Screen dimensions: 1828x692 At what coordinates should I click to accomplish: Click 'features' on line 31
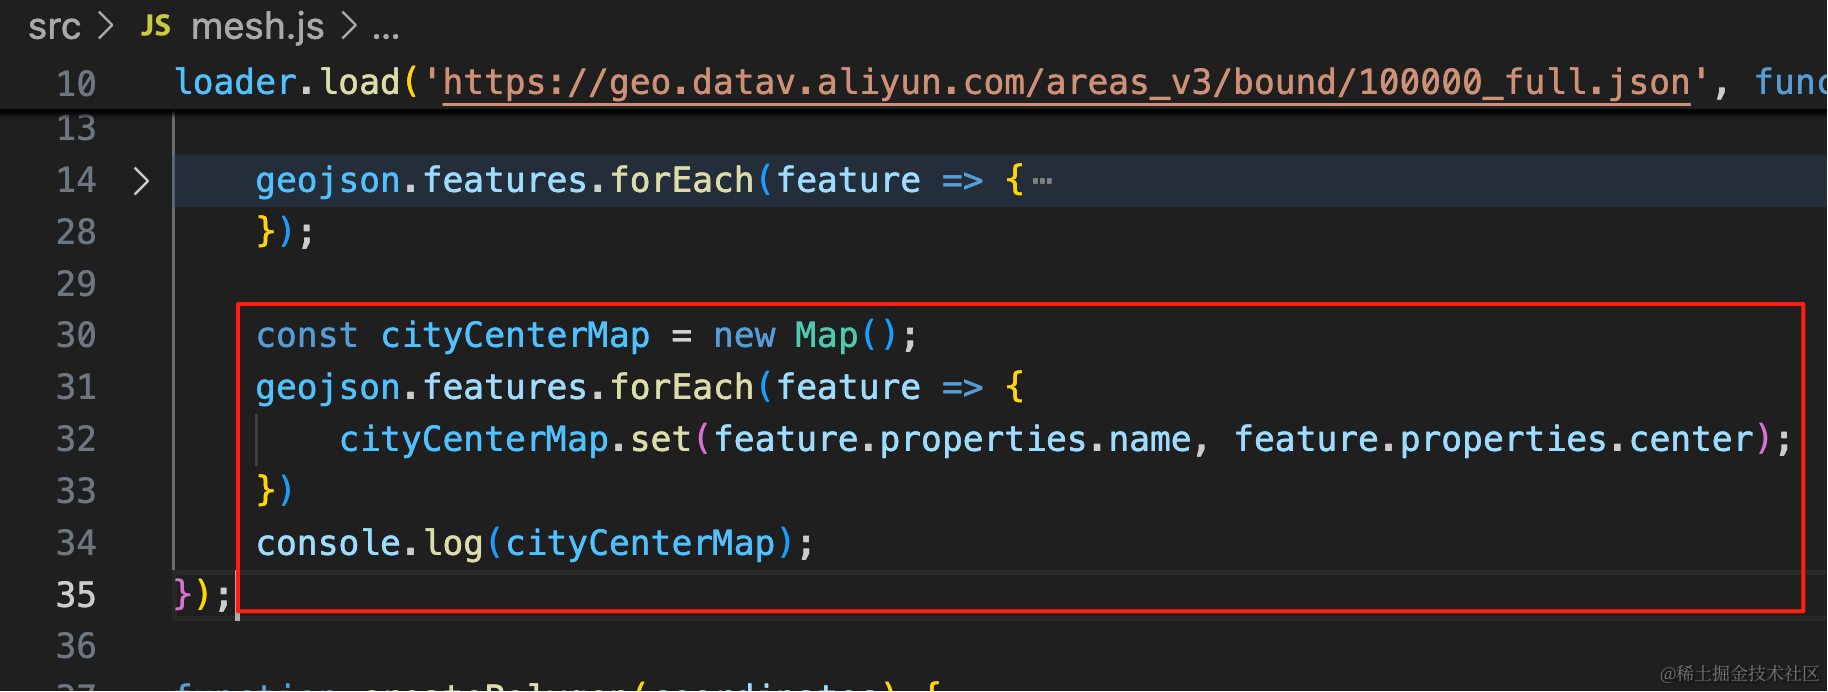point(505,387)
